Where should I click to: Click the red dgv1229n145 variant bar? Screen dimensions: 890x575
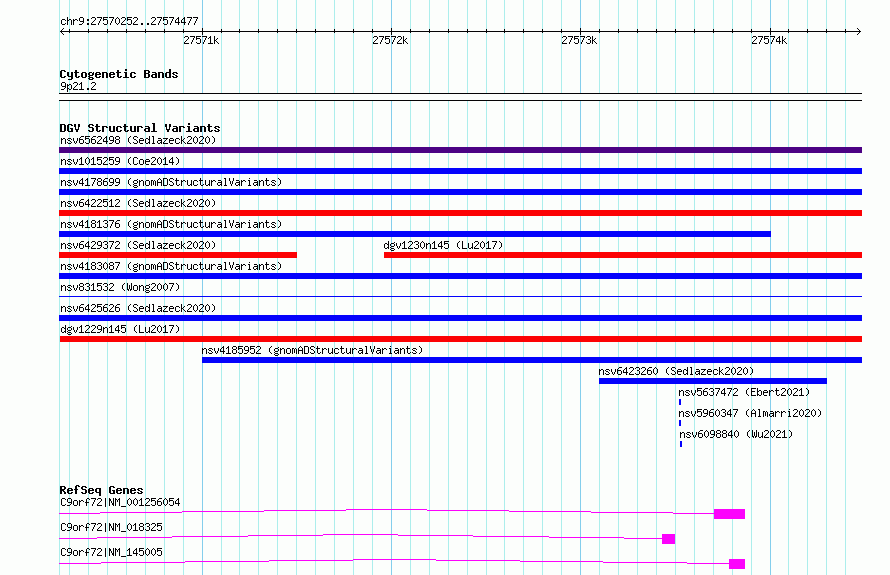click(460, 339)
